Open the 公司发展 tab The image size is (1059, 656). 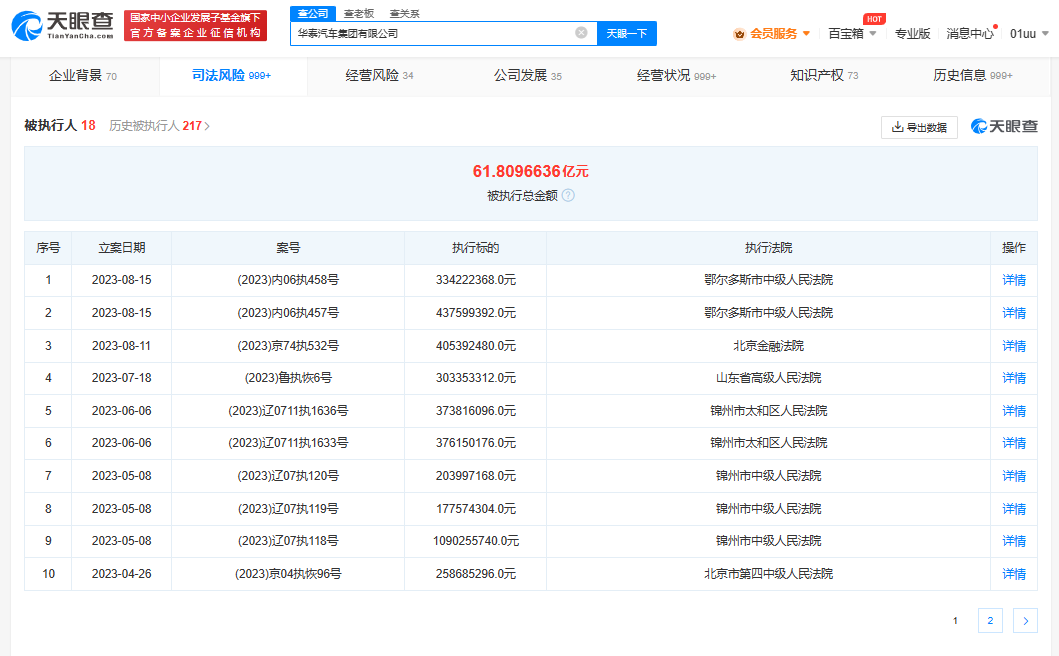pyautogui.click(x=527, y=76)
